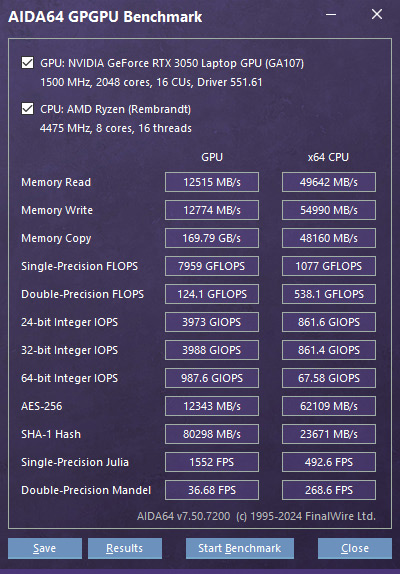Select the CPU 32-bit Integer 861.4 GIOPS box
This screenshot has width=400, height=574.
(329, 350)
